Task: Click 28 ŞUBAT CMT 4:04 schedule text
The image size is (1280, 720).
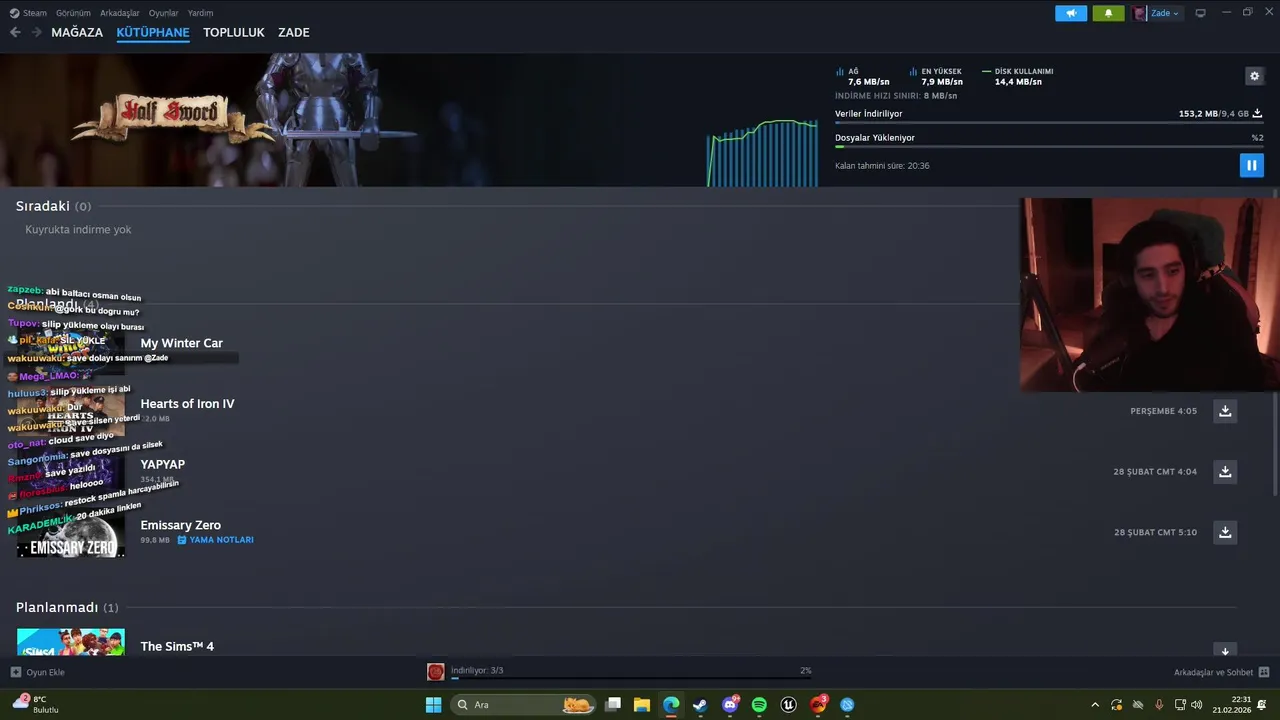Action: pyautogui.click(x=1155, y=471)
